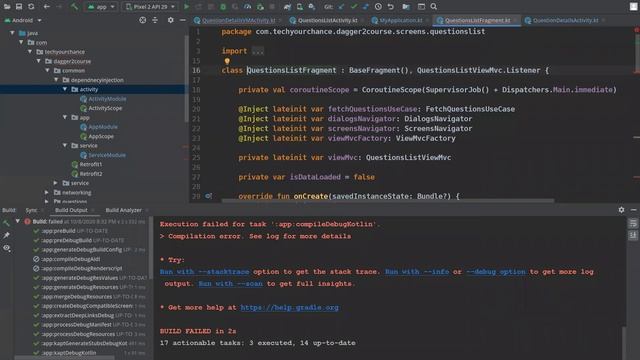Open the Pixel 2 API 29 device dropdown
Viewport: 640px width, 360px height.
(x=151, y=7)
